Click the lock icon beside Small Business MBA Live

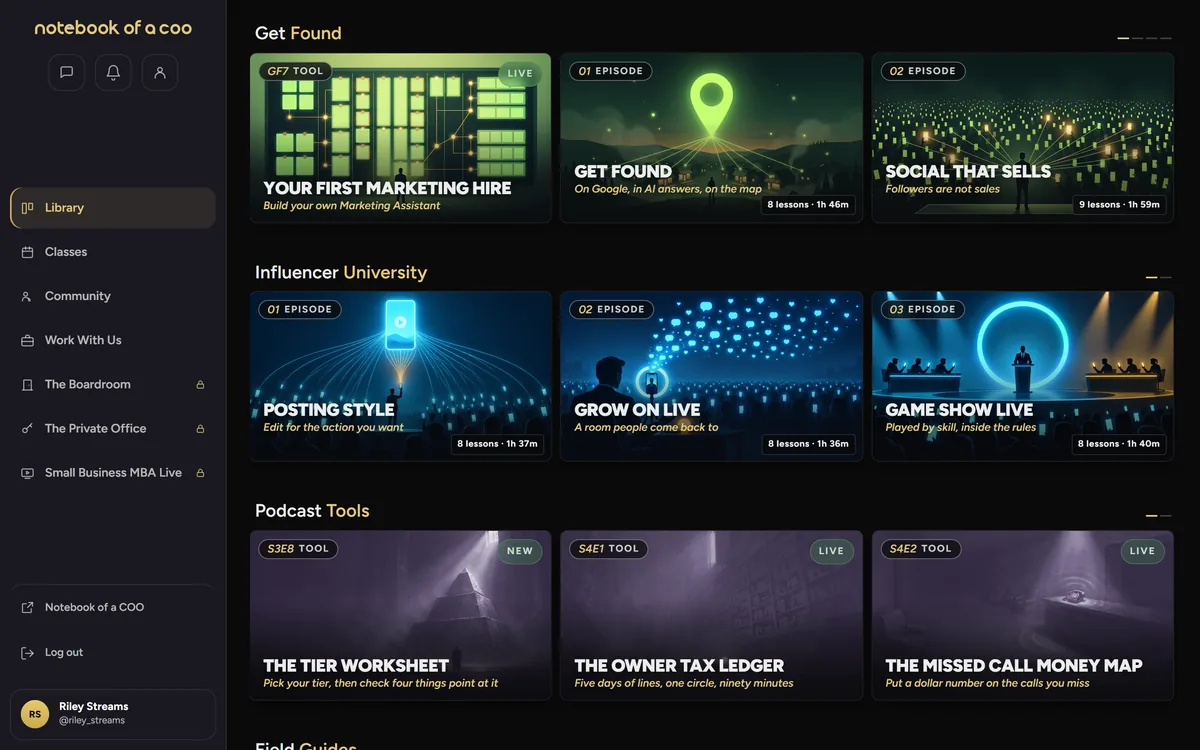click(200, 473)
